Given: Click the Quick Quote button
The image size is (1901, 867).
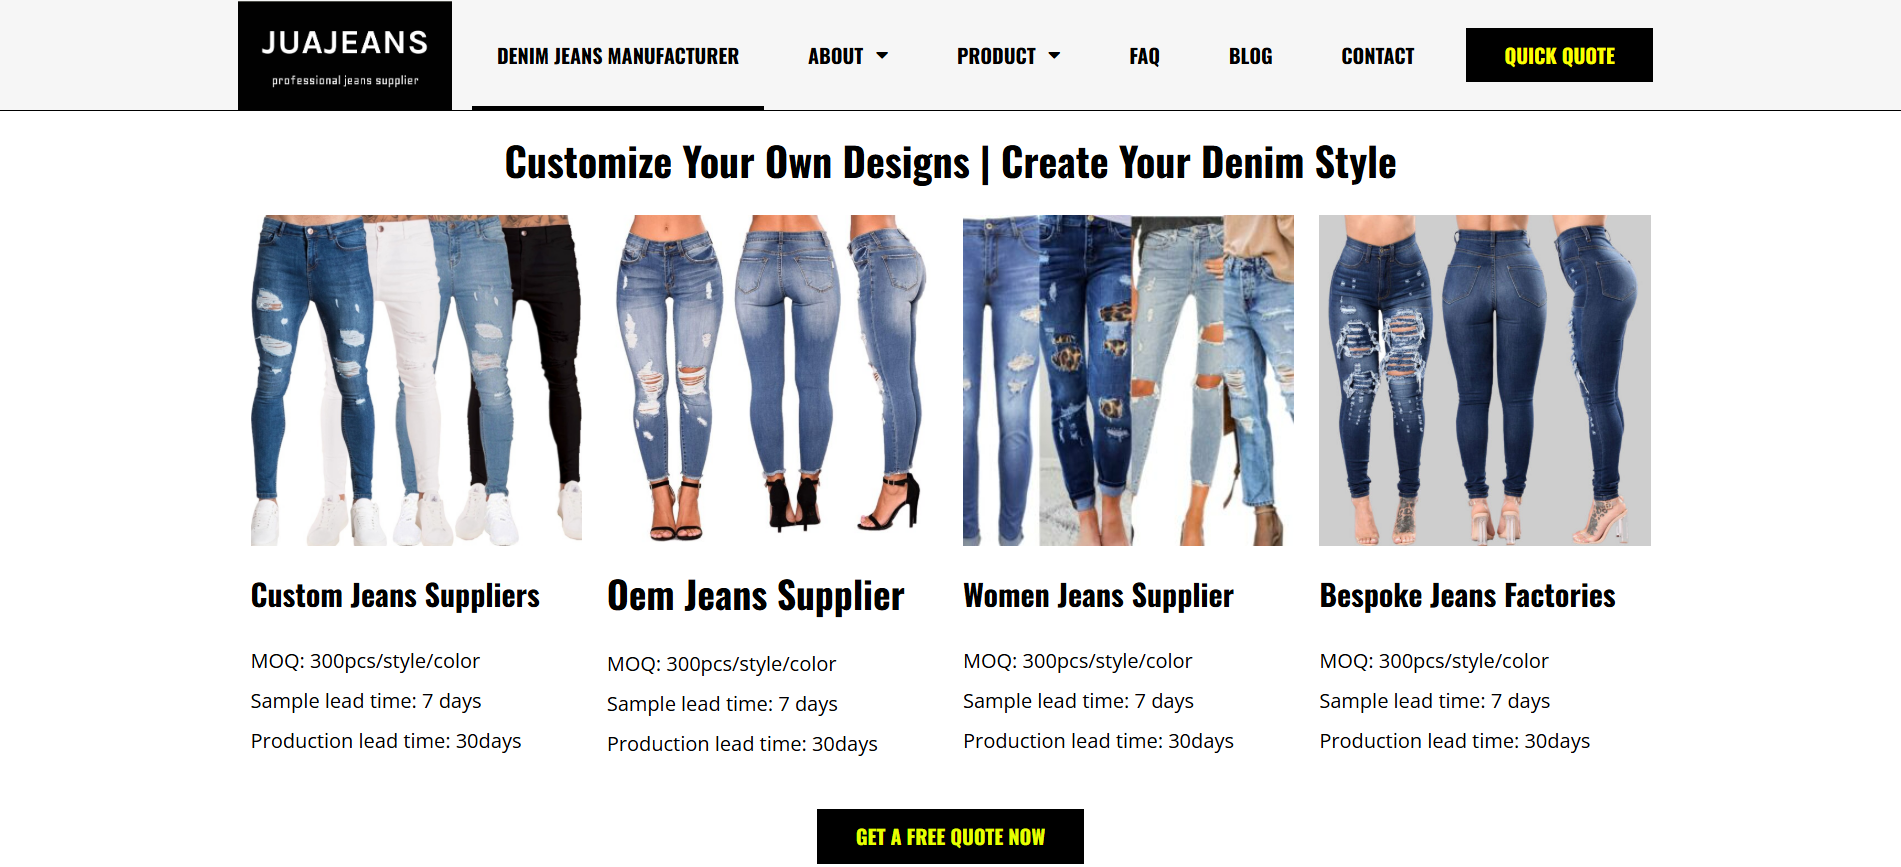Looking at the screenshot, I should [1559, 55].
